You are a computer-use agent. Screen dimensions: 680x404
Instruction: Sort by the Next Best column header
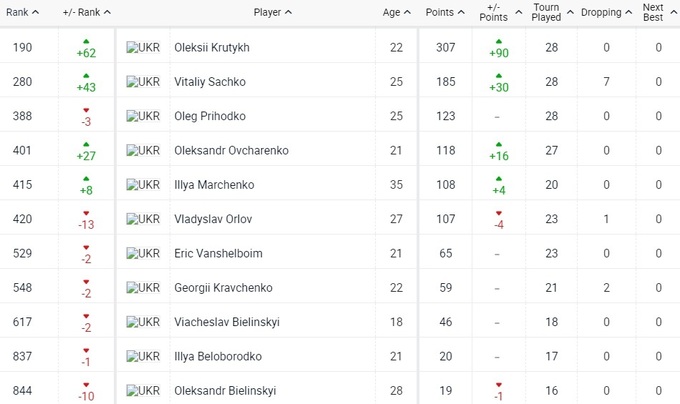[653, 13]
